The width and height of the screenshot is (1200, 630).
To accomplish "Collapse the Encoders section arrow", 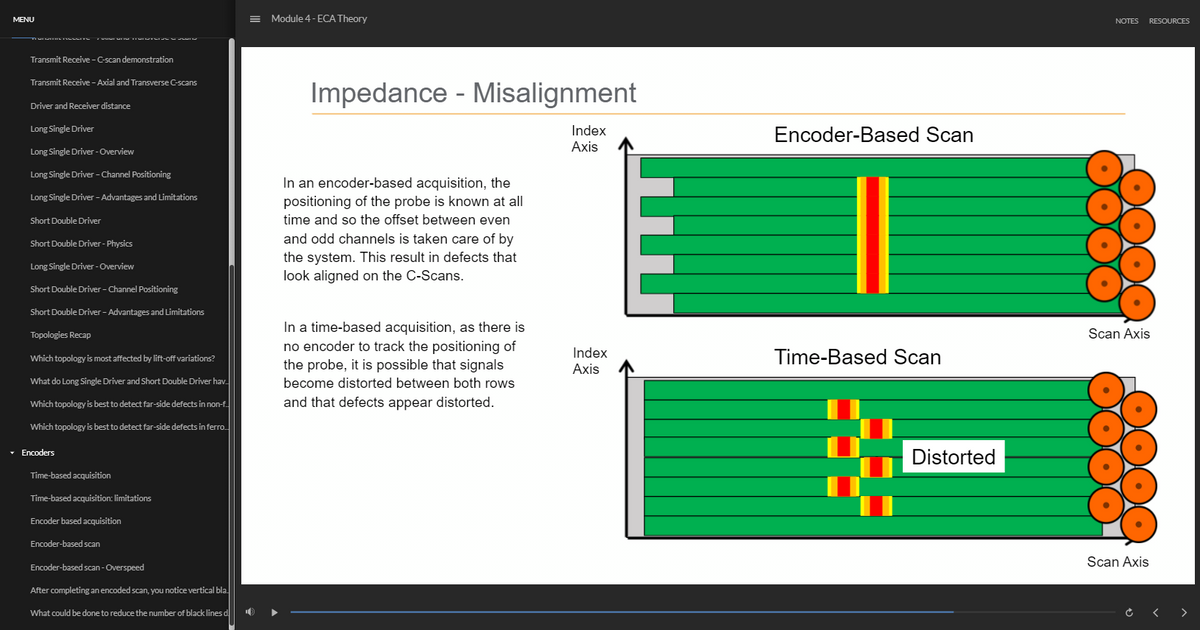I will click(12, 453).
